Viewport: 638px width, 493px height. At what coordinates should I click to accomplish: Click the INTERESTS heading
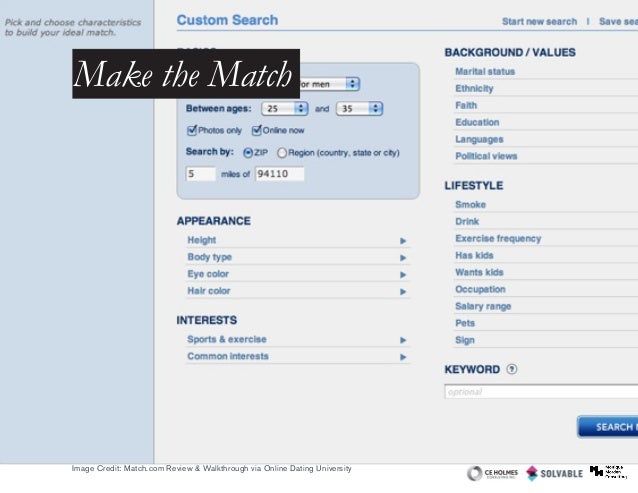206,320
